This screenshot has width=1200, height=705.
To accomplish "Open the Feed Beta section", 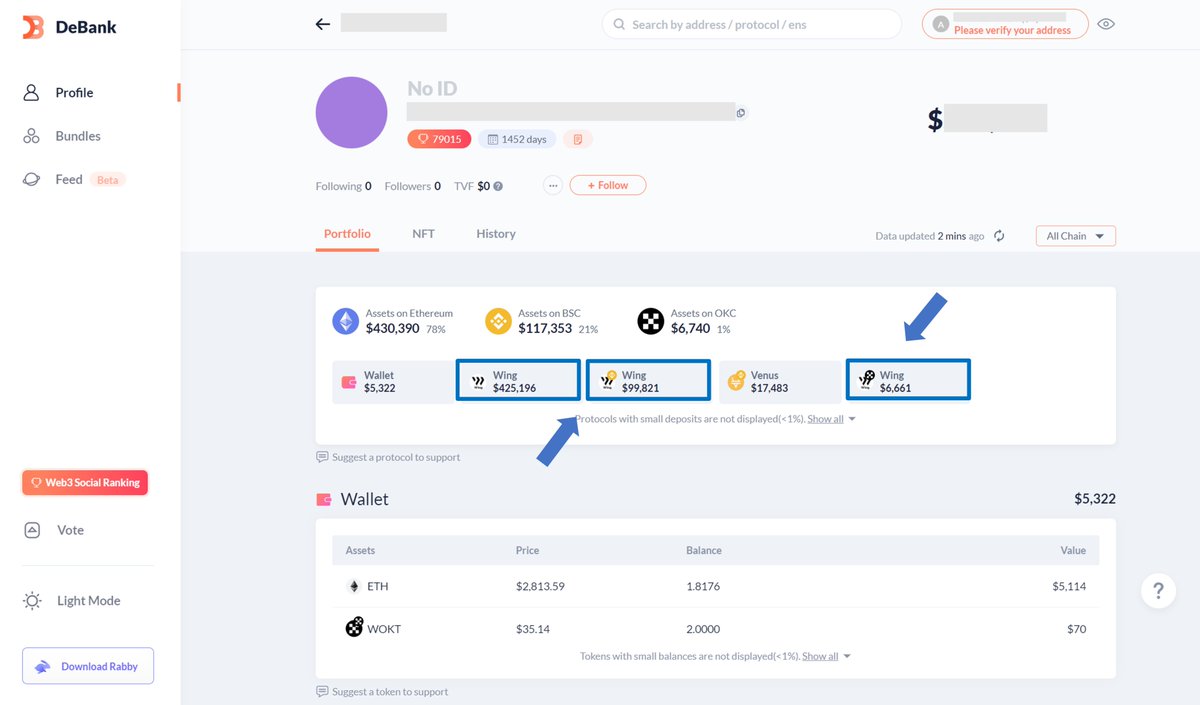I will pos(33,179).
